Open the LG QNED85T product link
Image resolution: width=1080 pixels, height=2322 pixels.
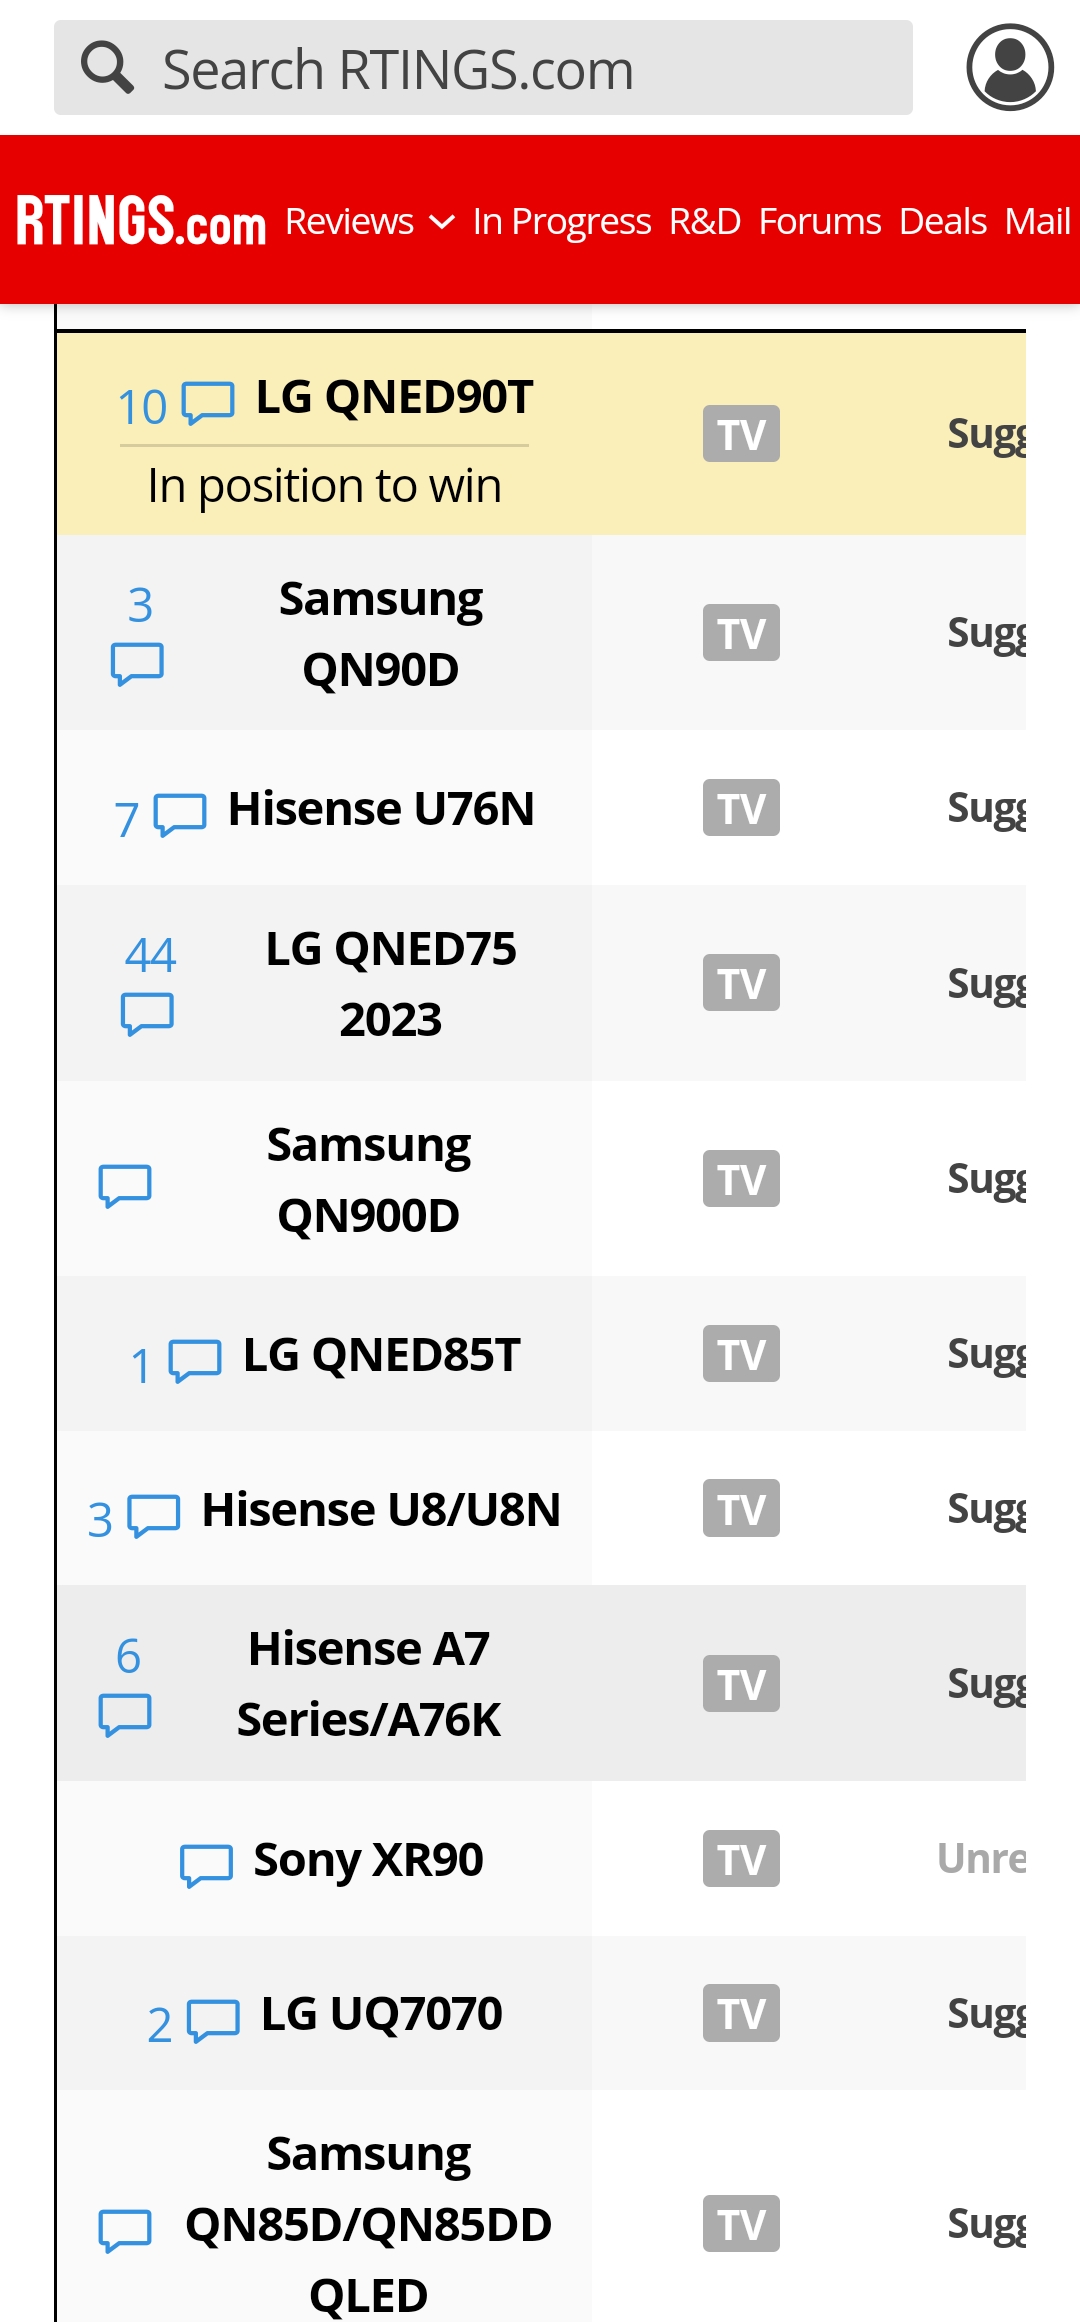382,1354
